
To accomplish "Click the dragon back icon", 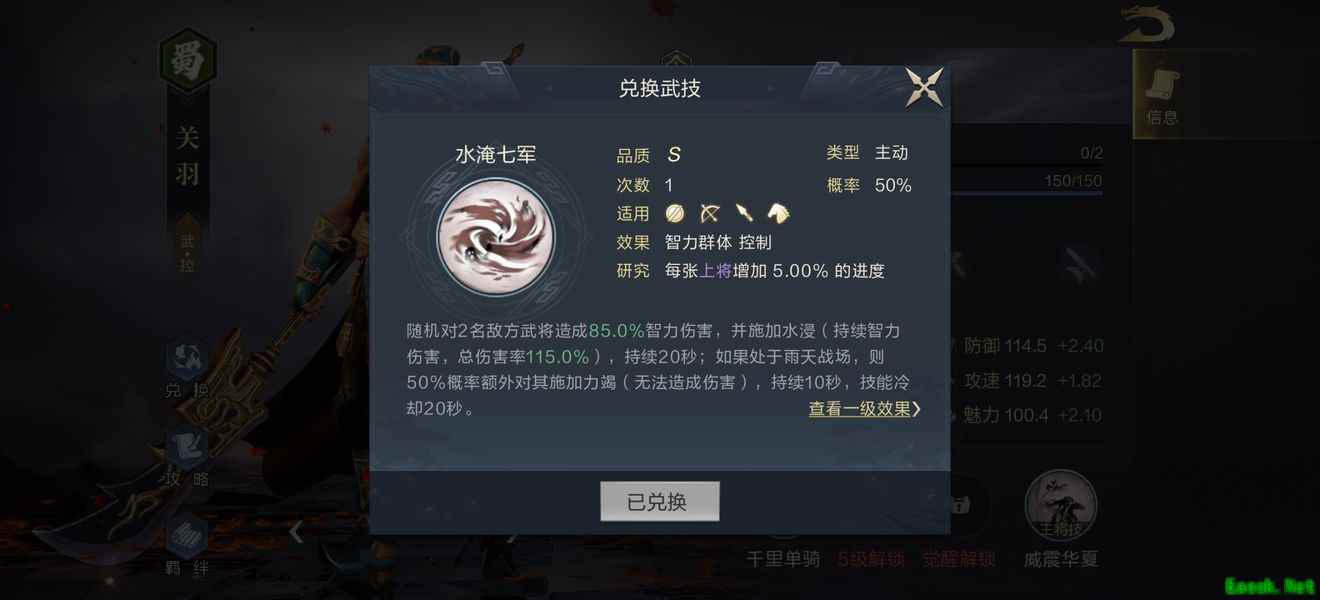I will 1146,23.
